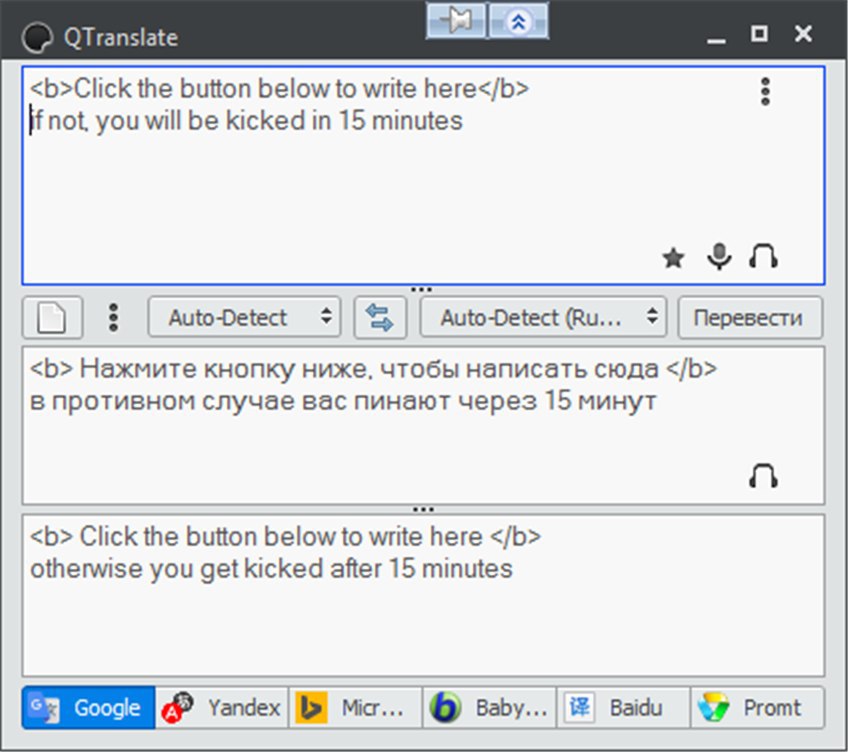This screenshot has width=848, height=752.
Task: Open target language Auto-Detect (Ru...) dropdown
Action: pos(543,318)
